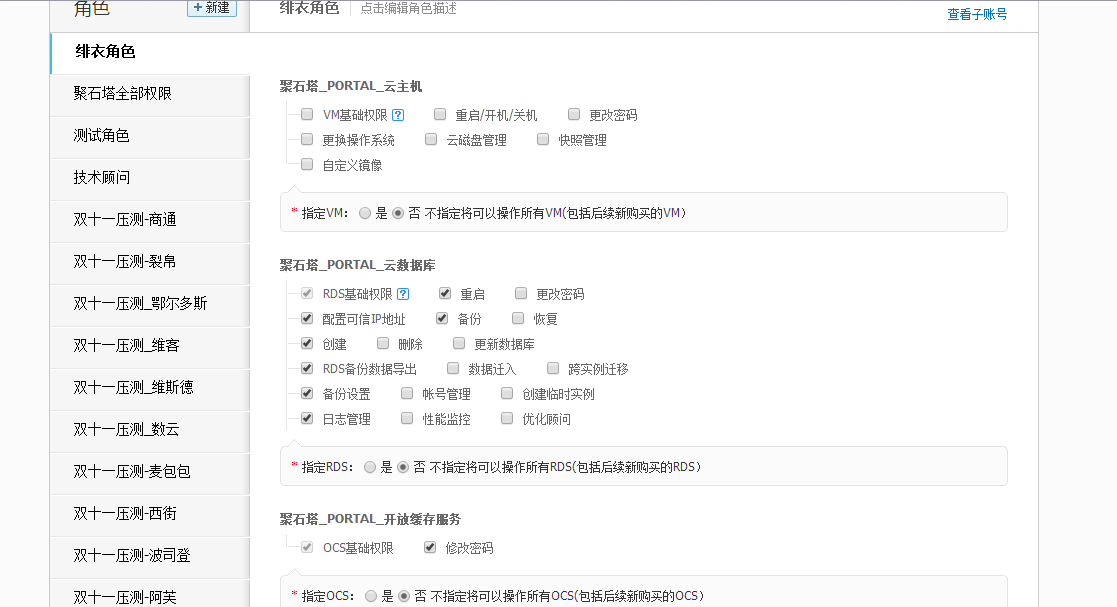Open VM基础权限 help question icon

coord(398,115)
